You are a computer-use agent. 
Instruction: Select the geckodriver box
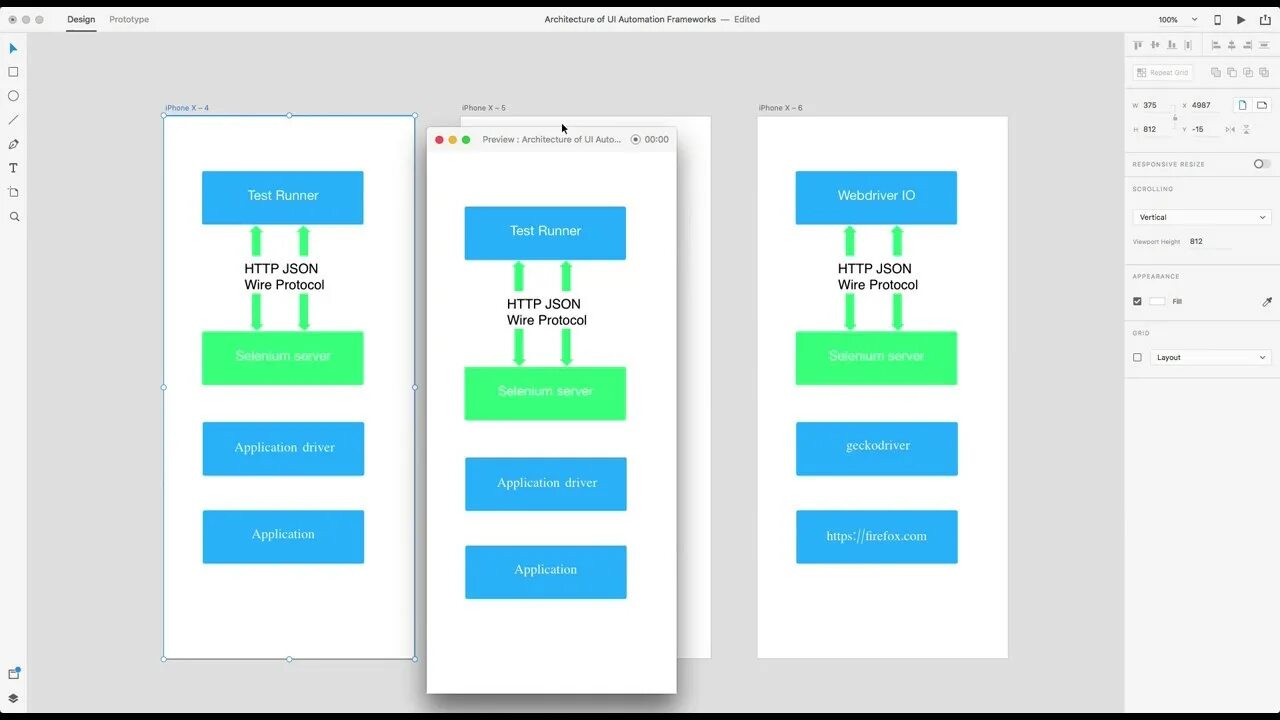coord(877,448)
